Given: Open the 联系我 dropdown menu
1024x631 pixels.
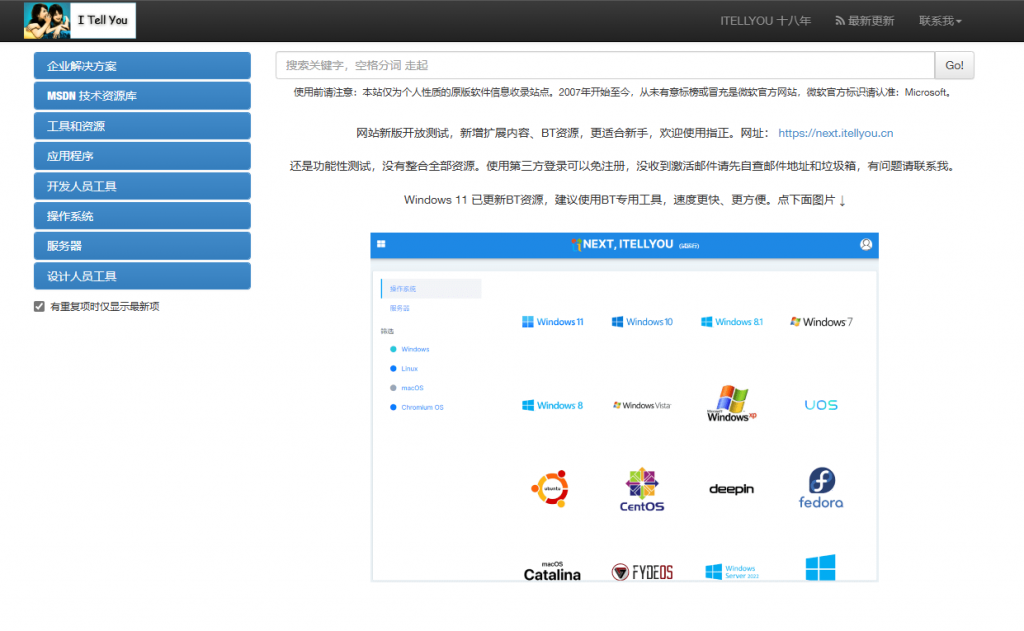Looking at the screenshot, I should point(941,20).
